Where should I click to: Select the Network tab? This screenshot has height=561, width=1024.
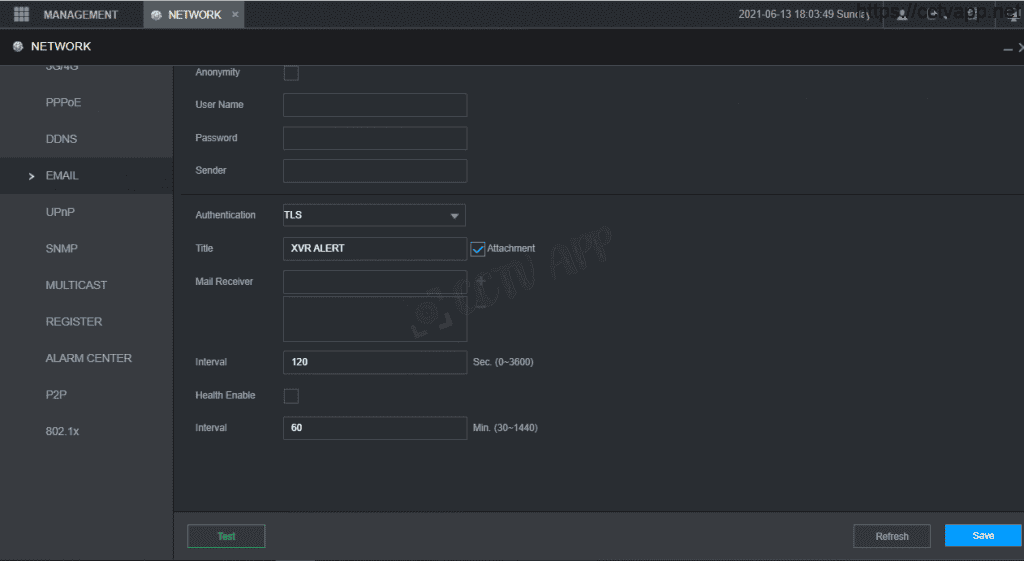tap(193, 15)
